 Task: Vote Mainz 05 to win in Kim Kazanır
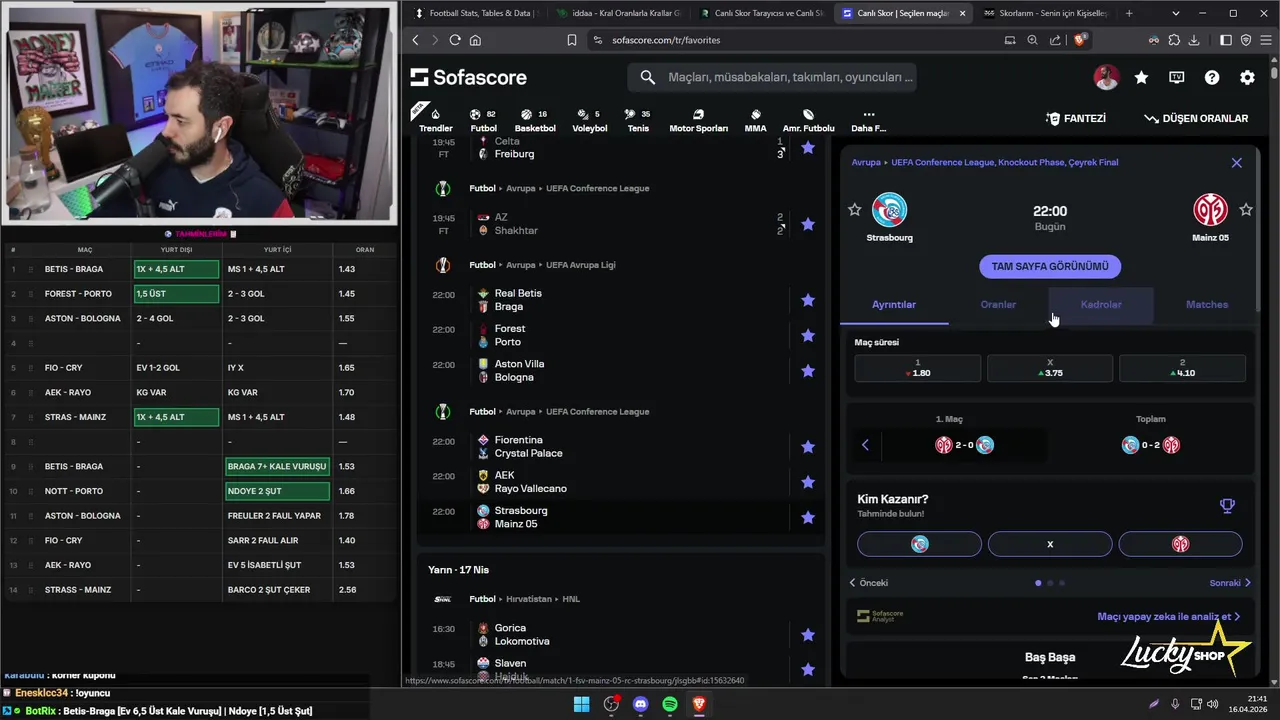(1180, 544)
